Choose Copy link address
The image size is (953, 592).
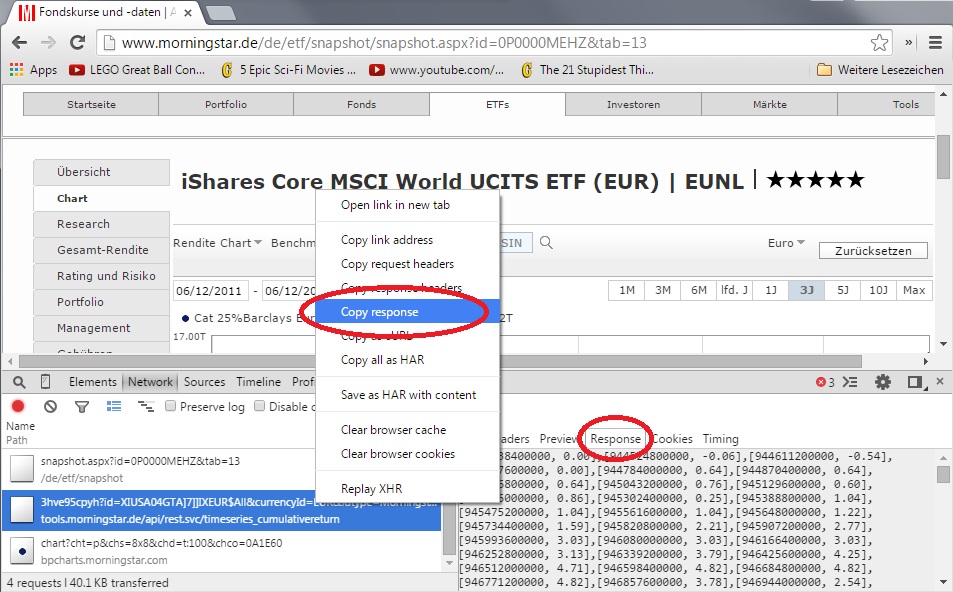pos(407,239)
